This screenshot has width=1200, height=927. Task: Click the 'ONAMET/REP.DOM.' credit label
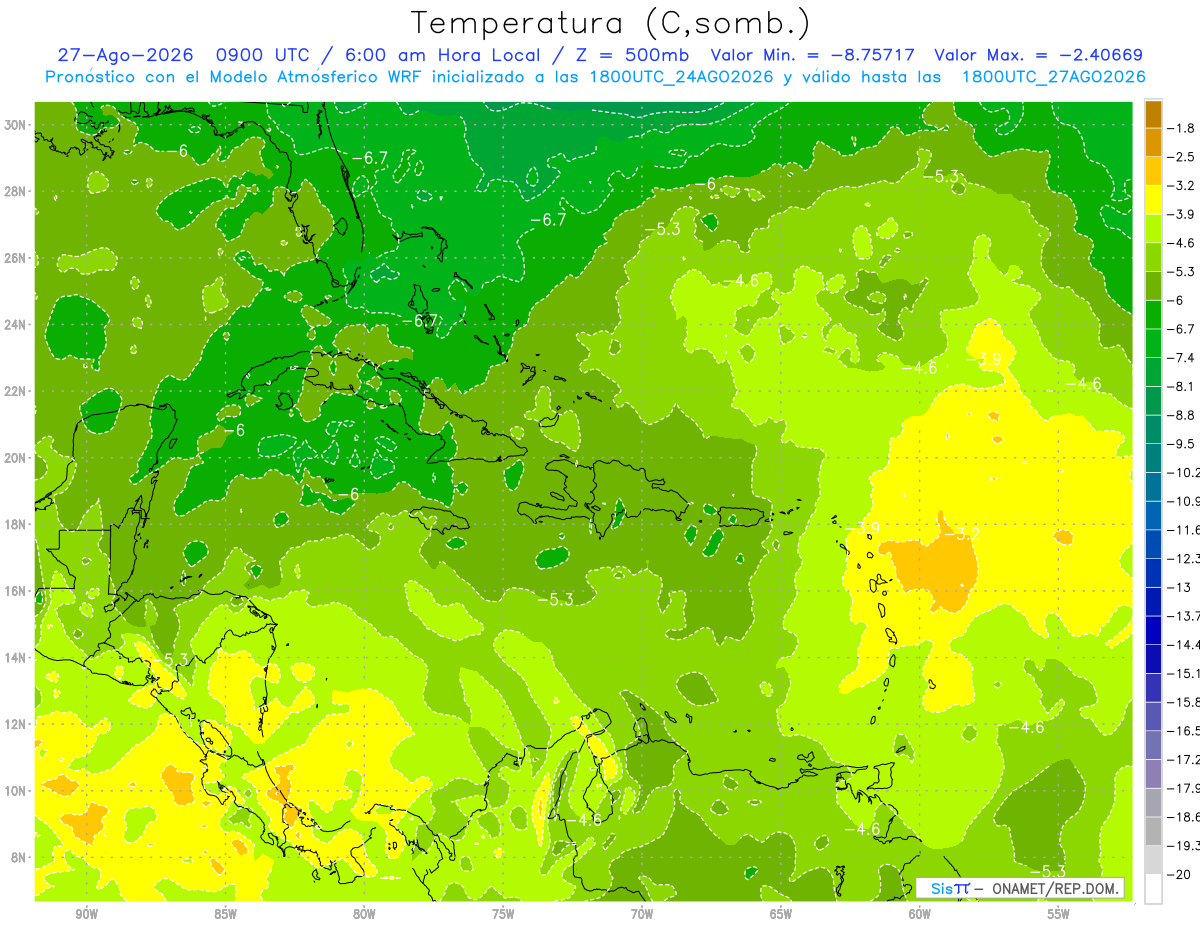(x=1056, y=888)
